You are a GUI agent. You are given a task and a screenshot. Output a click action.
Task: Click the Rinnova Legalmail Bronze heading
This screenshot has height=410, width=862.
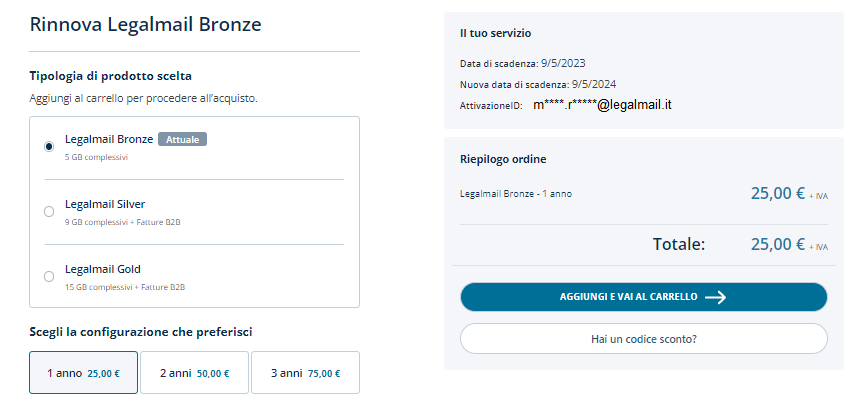click(x=146, y=24)
